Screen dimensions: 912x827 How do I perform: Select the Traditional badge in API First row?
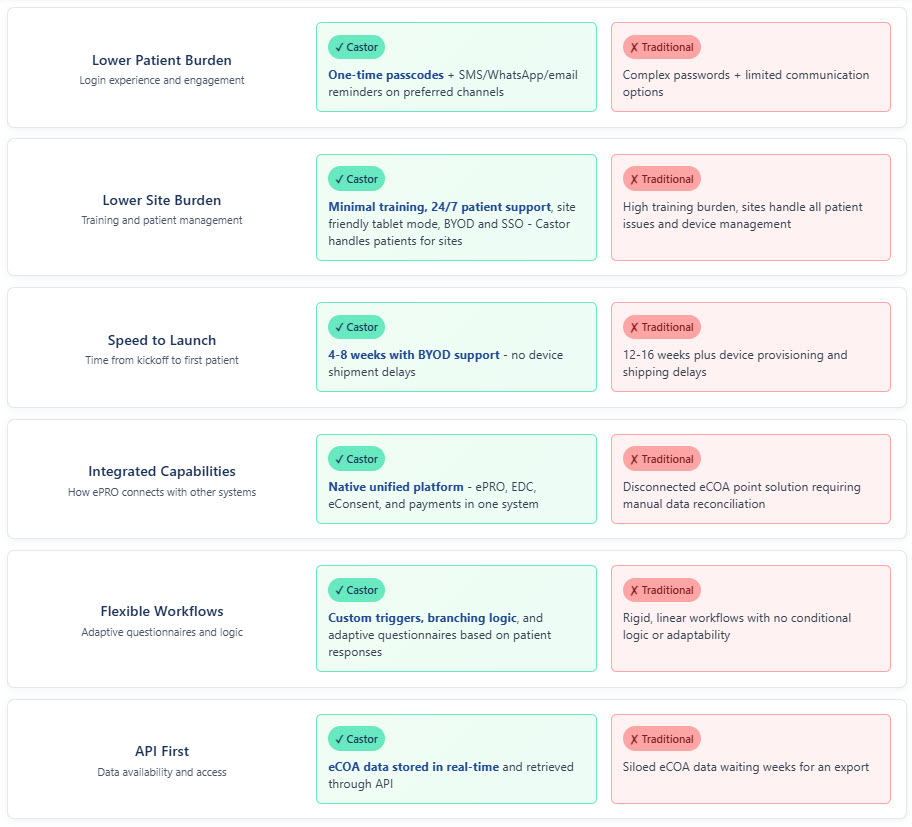[661, 739]
